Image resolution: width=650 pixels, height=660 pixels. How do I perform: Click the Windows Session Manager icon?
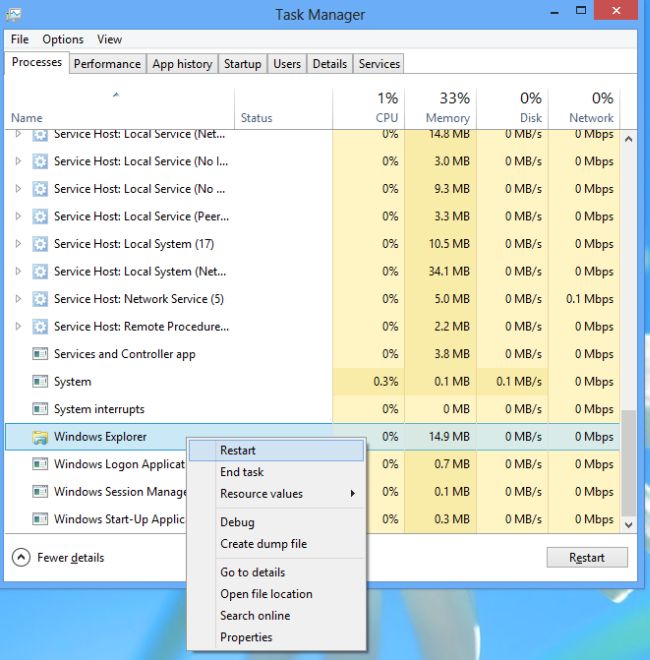tap(40, 492)
